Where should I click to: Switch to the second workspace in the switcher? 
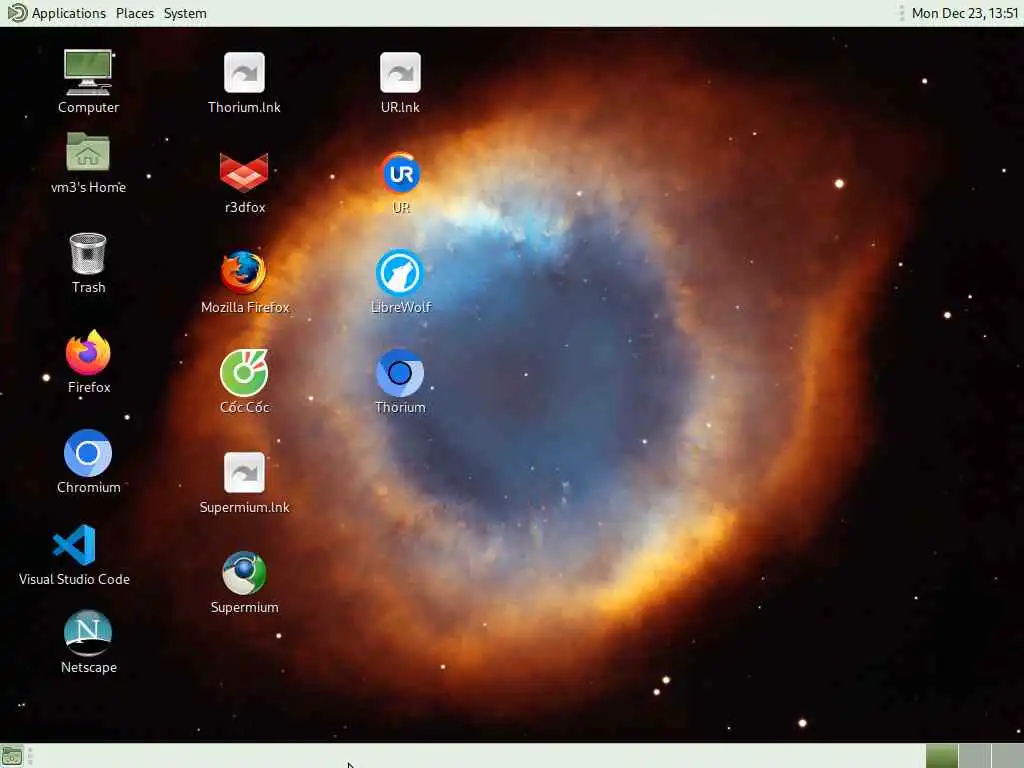[x=974, y=756]
